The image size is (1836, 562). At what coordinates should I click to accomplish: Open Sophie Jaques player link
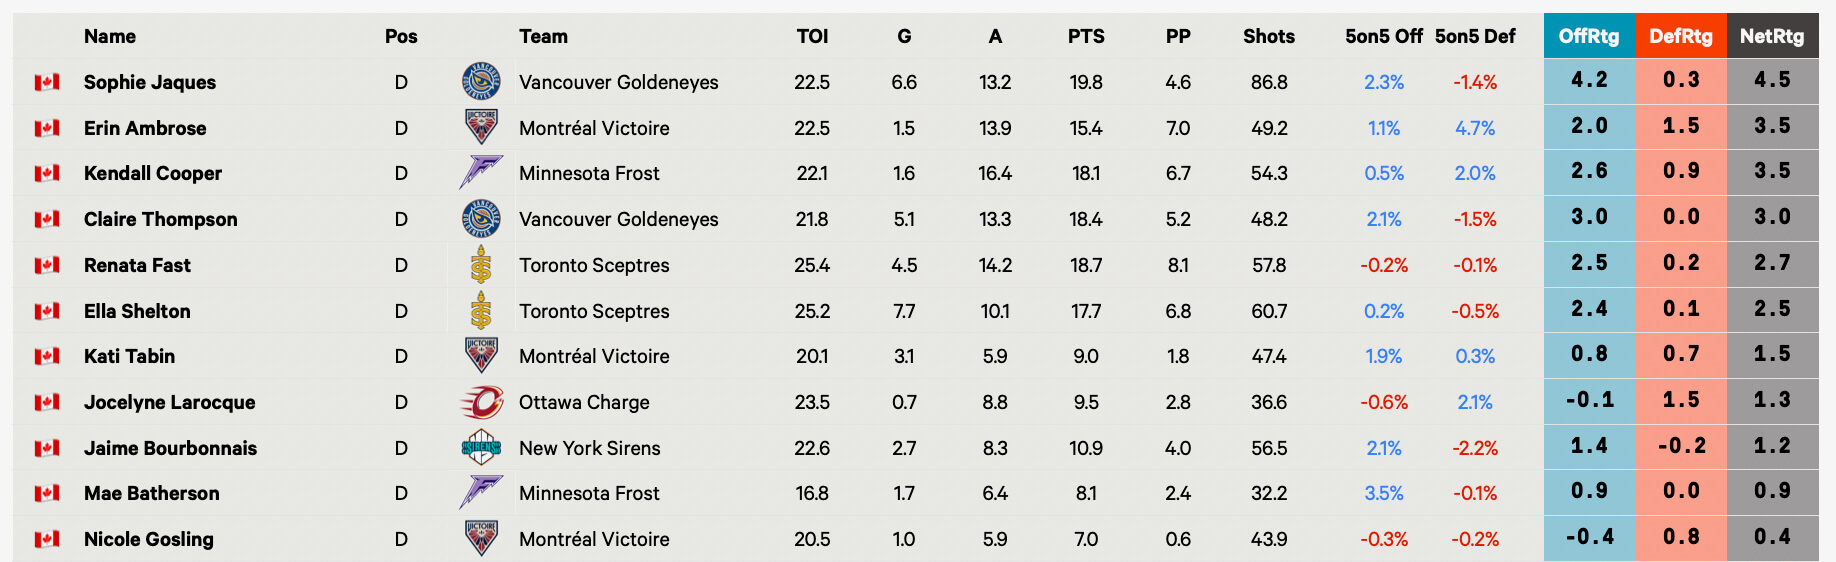click(150, 82)
